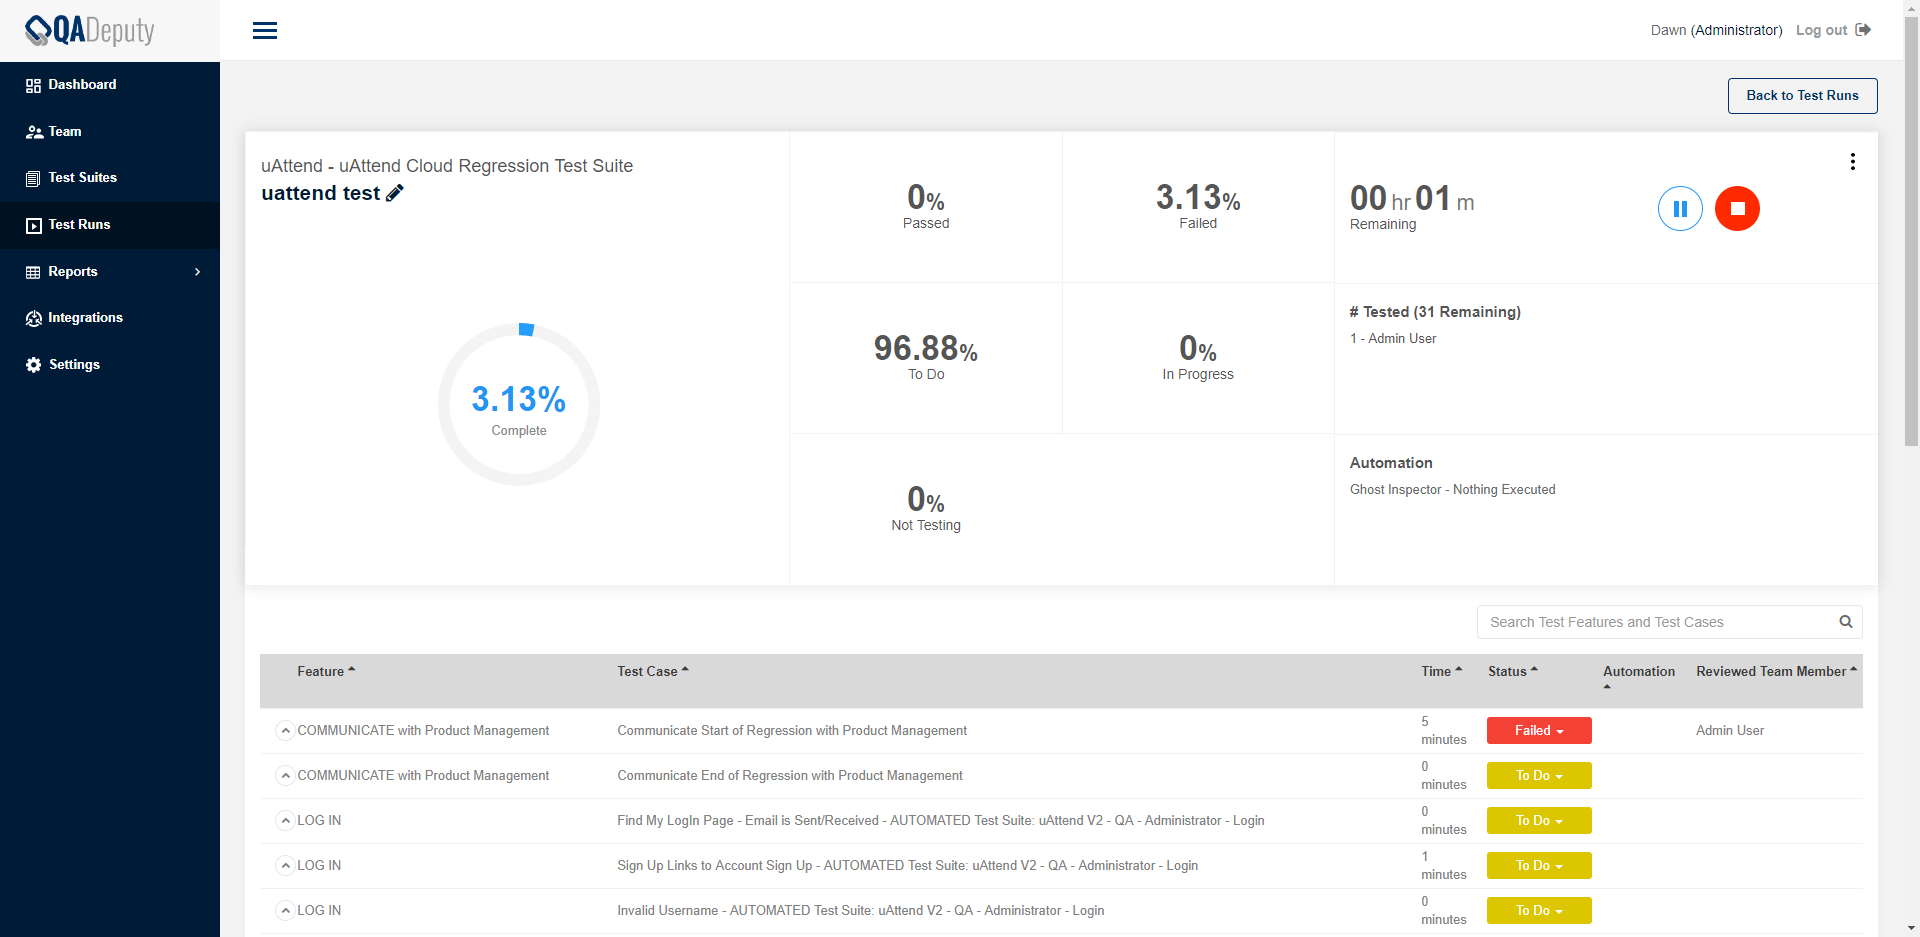Focus the Search Test Features and Test Cases field
Viewport: 1920px width, 937px height.
(x=1669, y=622)
